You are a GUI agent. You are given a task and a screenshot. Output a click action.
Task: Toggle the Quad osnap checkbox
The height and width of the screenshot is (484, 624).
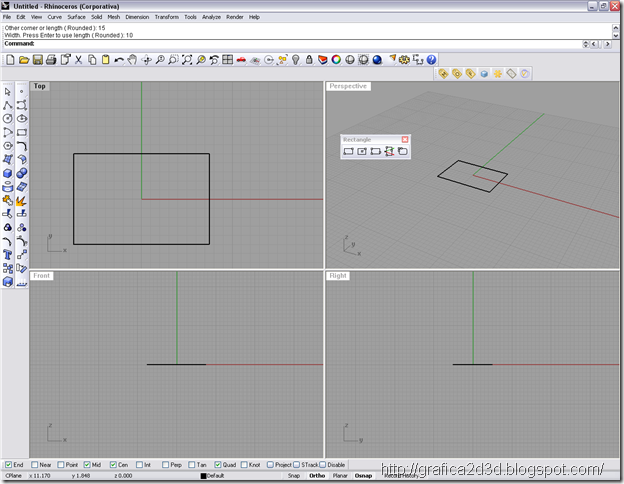[x=218, y=464]
